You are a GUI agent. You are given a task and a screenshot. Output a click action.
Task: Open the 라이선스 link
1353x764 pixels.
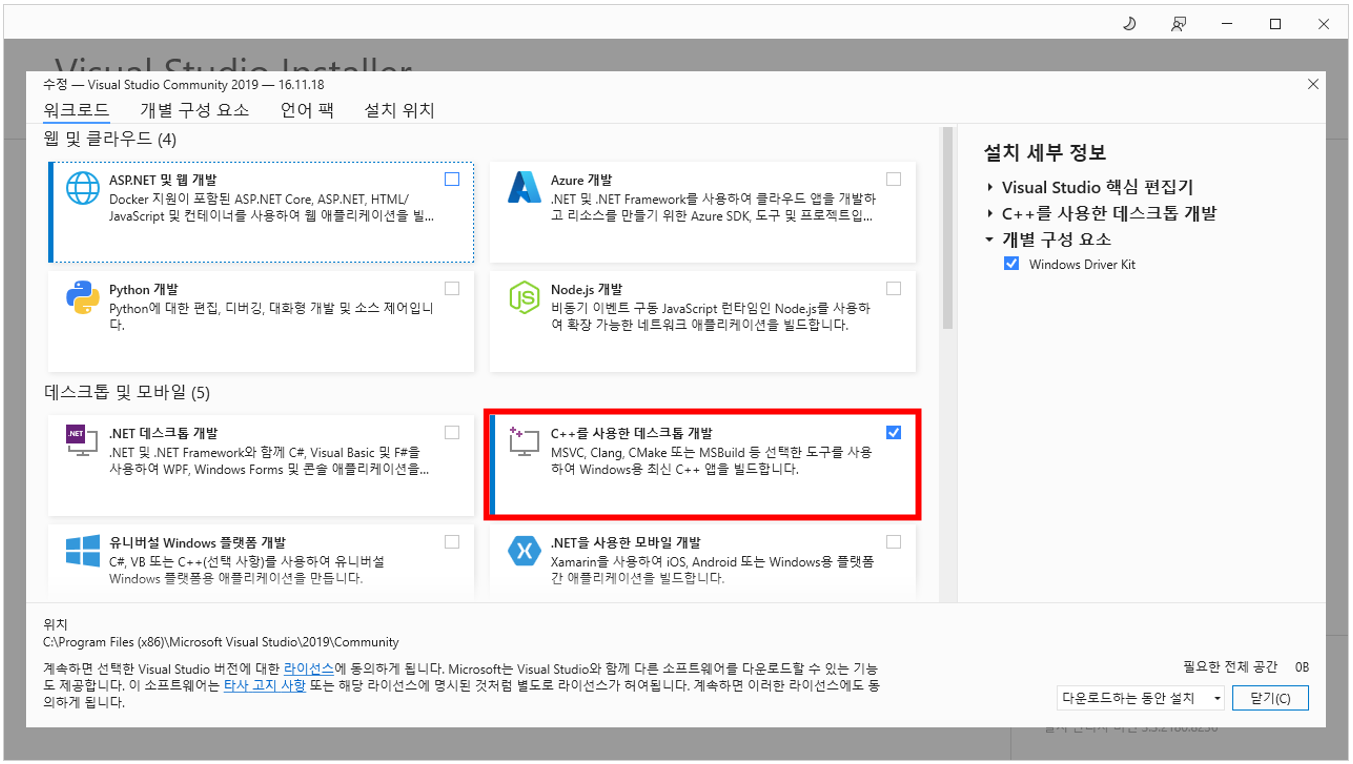(308, 668)
